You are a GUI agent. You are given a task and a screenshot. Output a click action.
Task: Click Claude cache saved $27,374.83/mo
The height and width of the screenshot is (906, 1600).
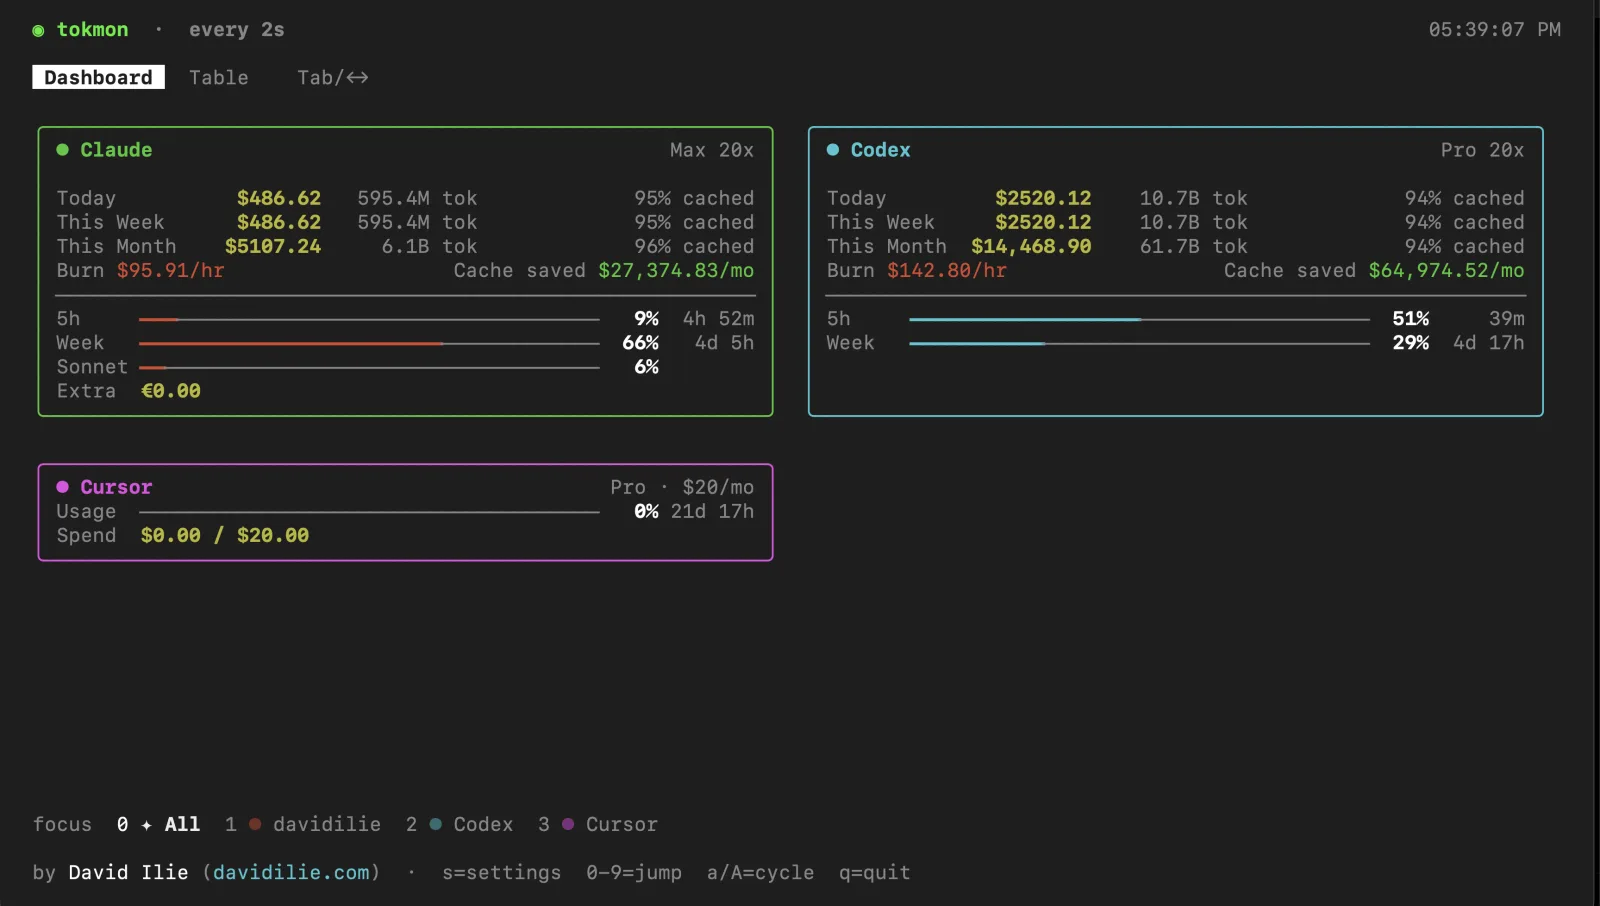click(x=676, y=271)
